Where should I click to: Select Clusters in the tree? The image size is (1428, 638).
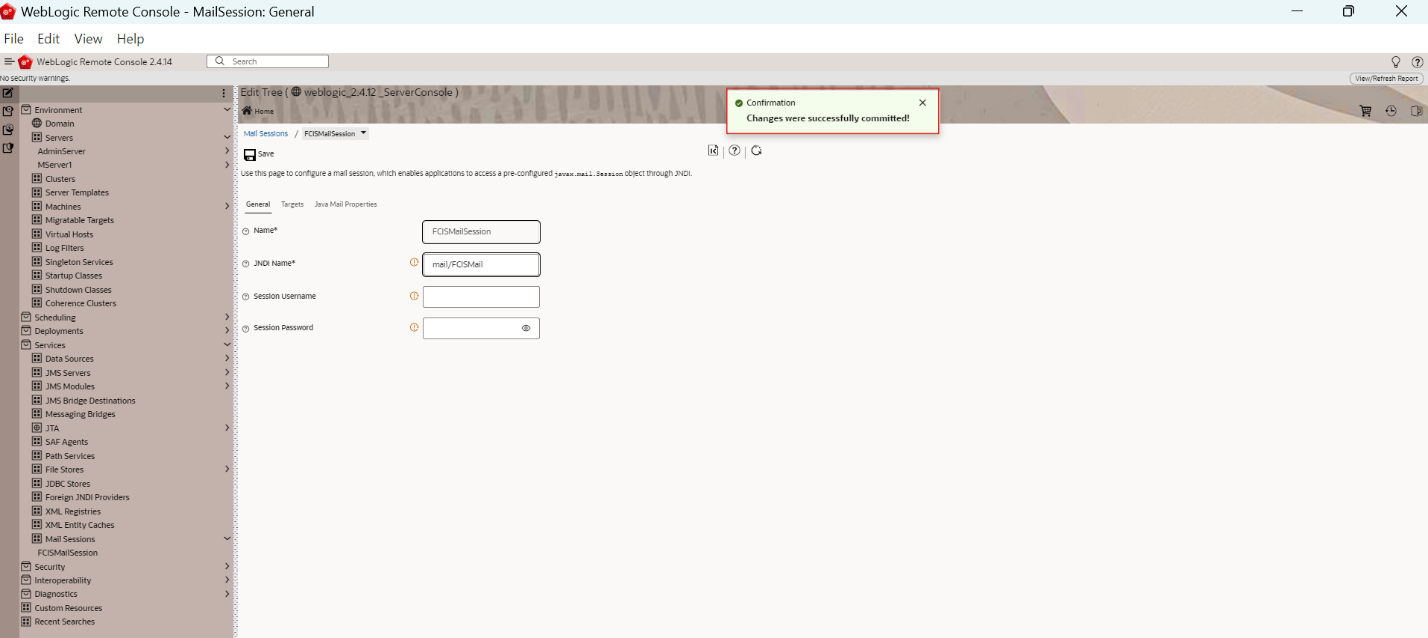tap(60, 179)
